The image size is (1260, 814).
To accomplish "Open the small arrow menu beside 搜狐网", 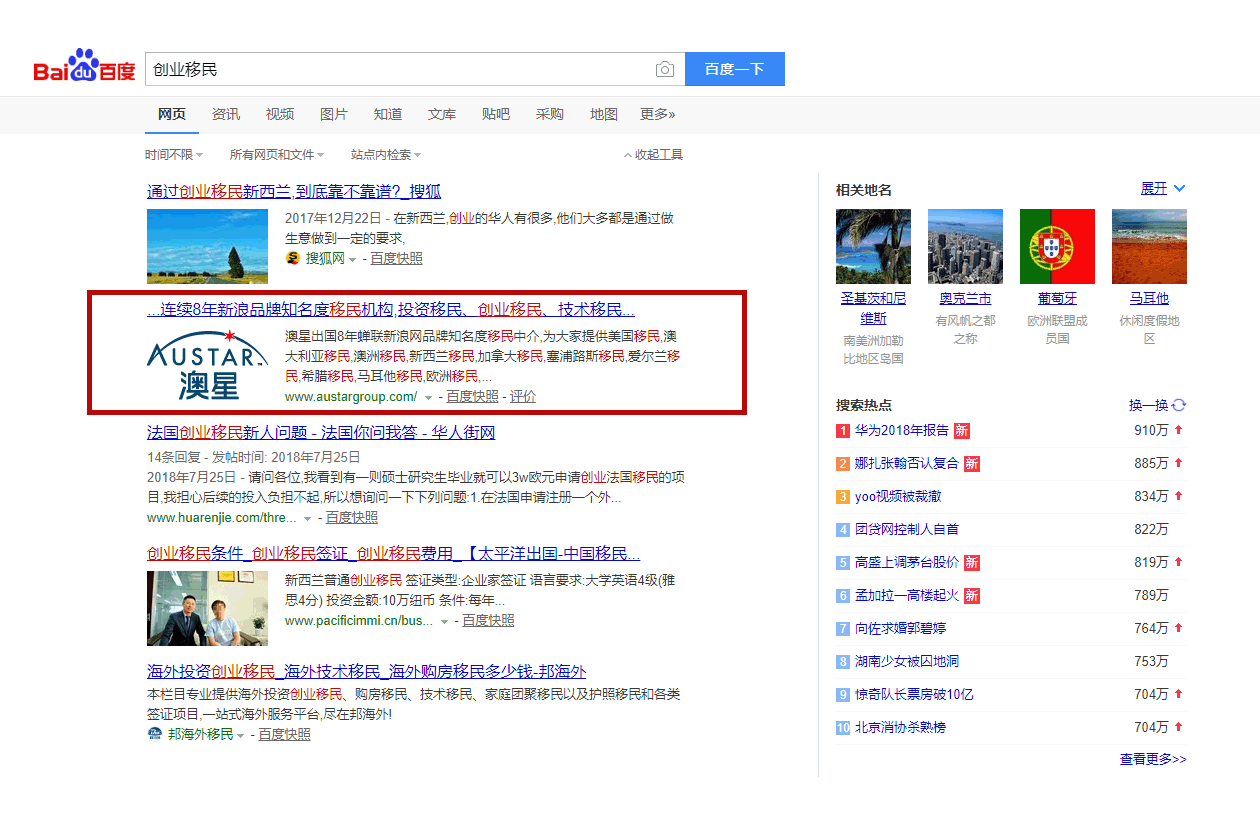I will (x=353, y=259).
